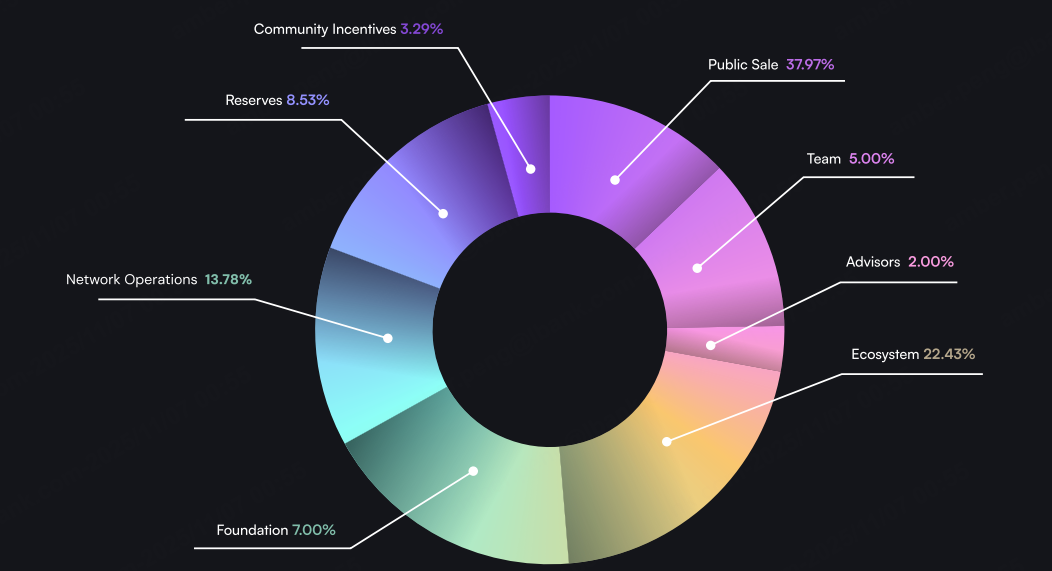Image resolution: width=1052 pixels, height=571 pixels.
Task: Click the pale green Foundation donut segment
Action: coord(500,510)
